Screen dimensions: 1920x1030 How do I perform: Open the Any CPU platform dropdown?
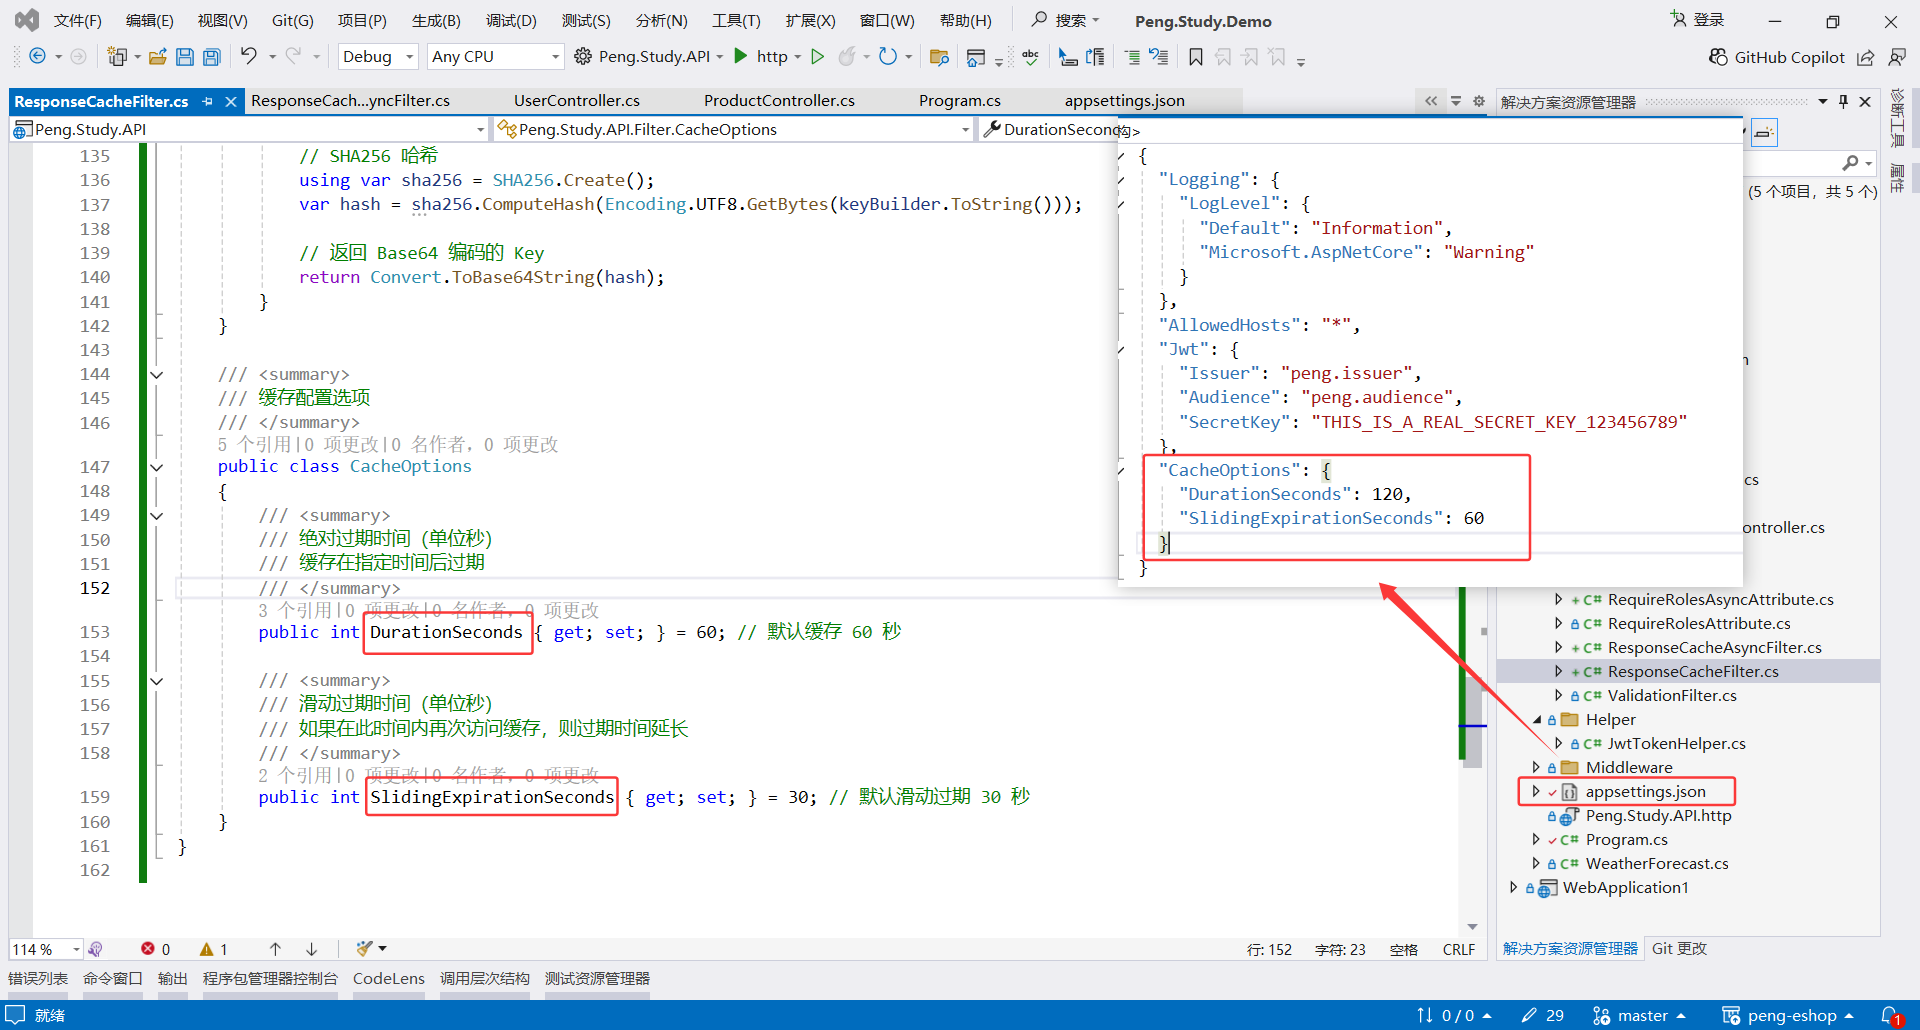point(495,57)
